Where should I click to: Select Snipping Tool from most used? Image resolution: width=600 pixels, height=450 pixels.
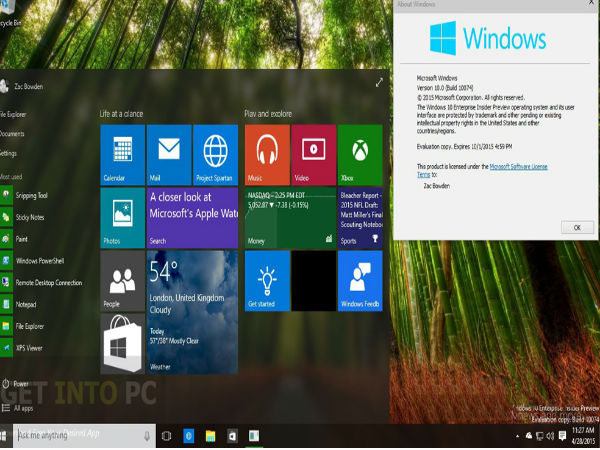34,196
